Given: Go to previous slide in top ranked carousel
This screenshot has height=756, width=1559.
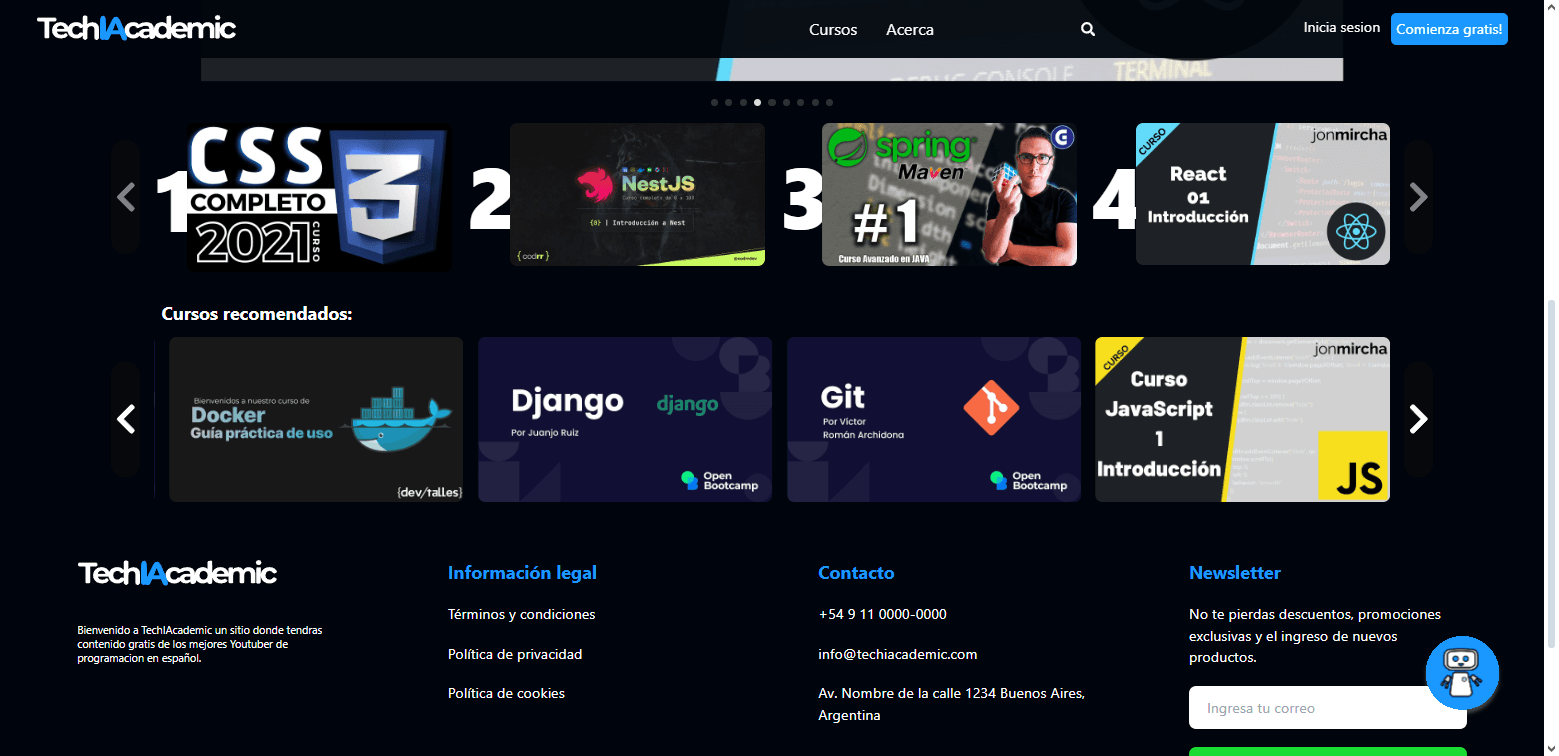Looking at the screenshot, I should 126,197.
